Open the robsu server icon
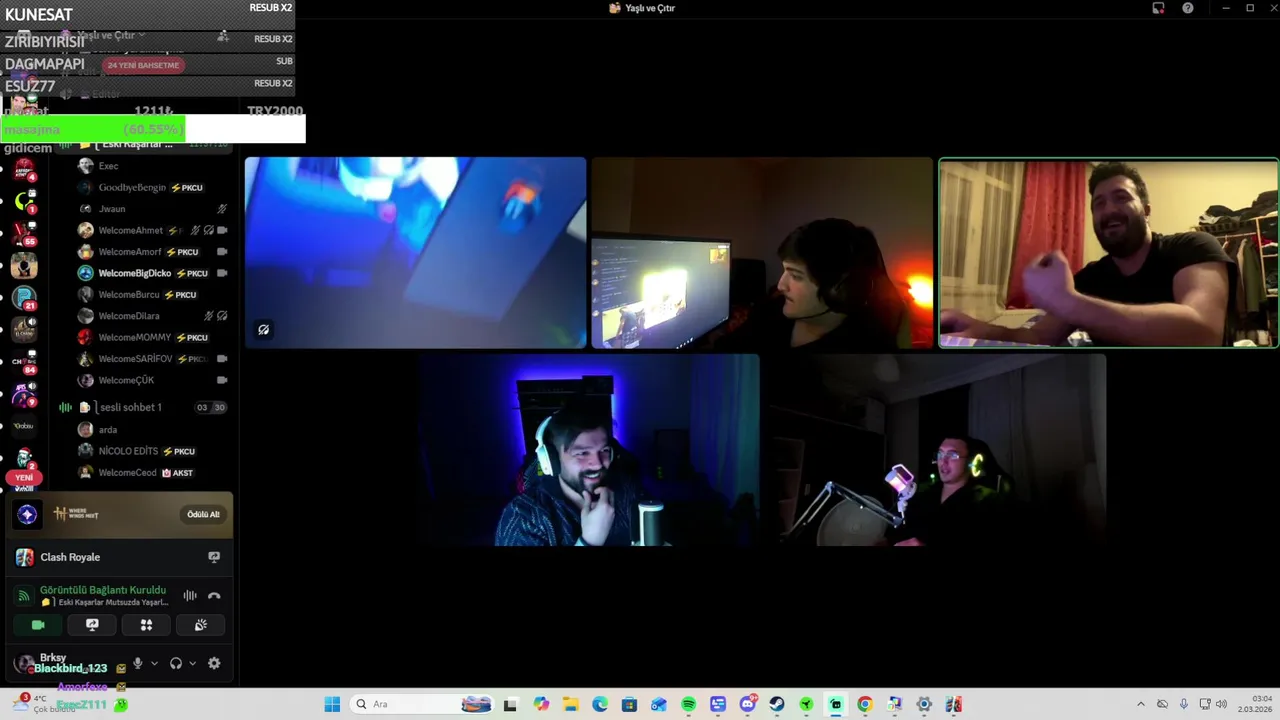 [24, 426]
